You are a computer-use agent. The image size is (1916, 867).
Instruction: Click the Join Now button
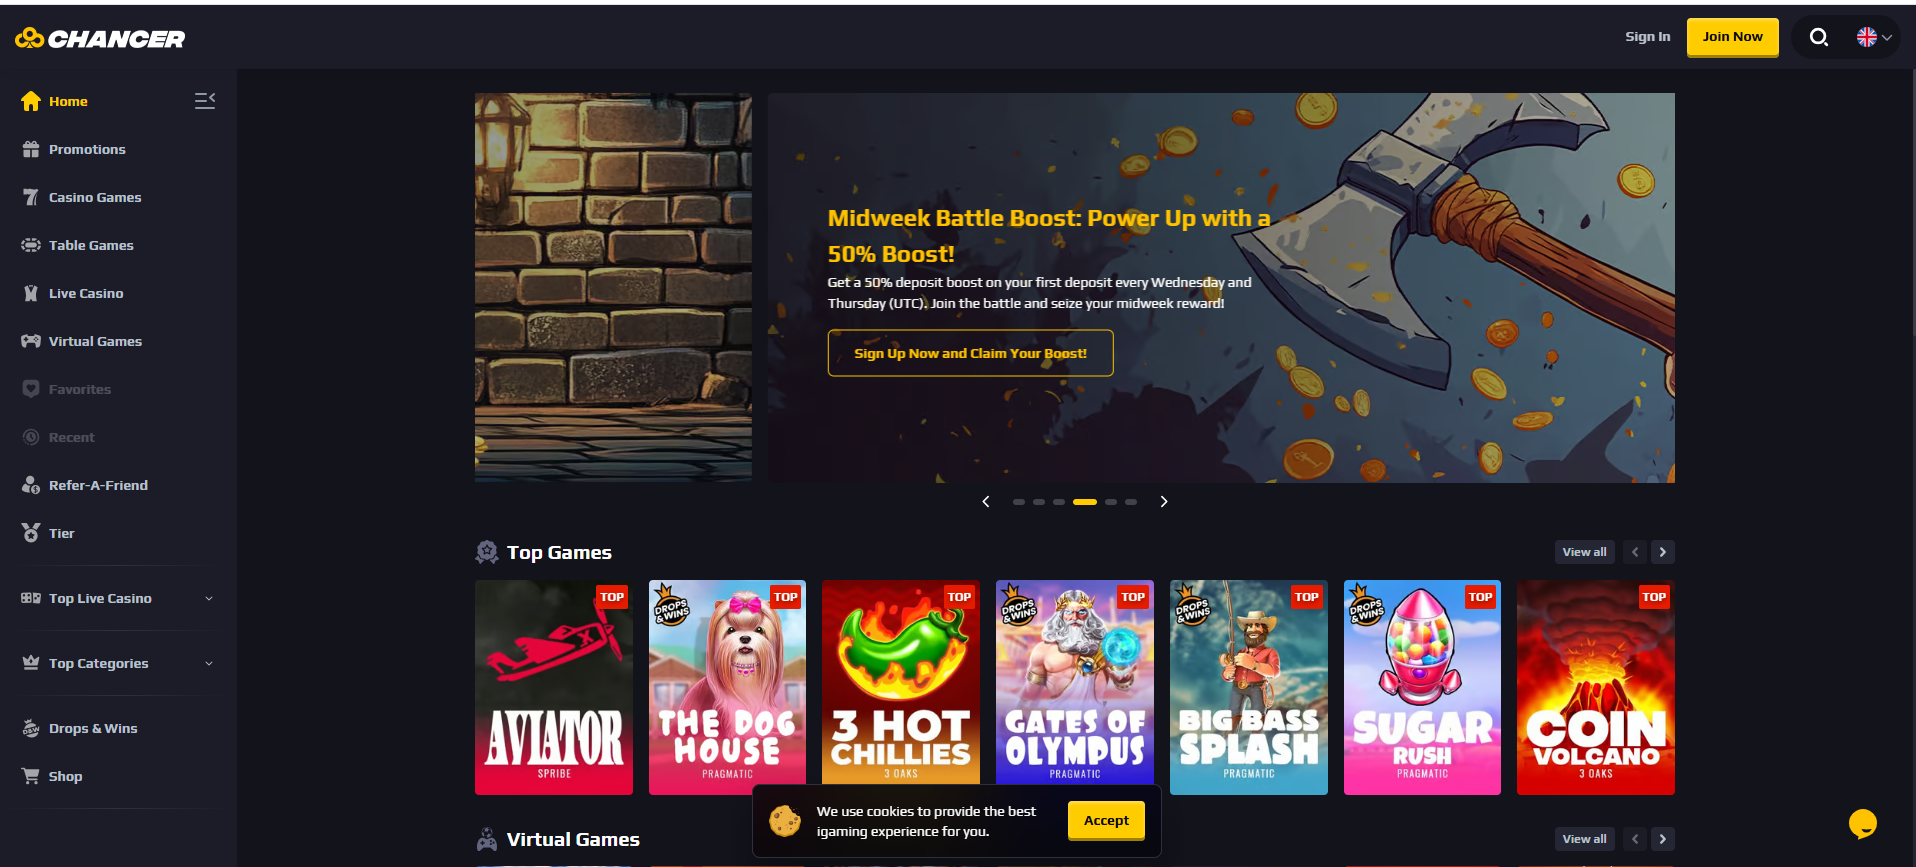click(1733, 37)
